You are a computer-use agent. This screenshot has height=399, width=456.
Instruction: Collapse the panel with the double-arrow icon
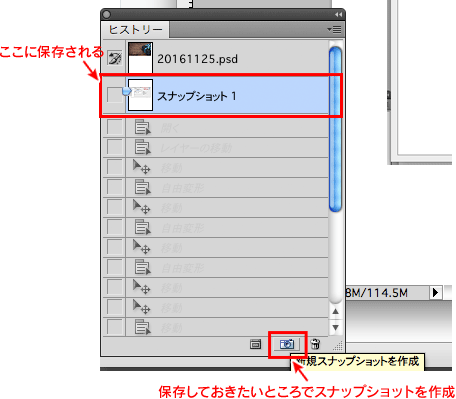click(338, 14)
